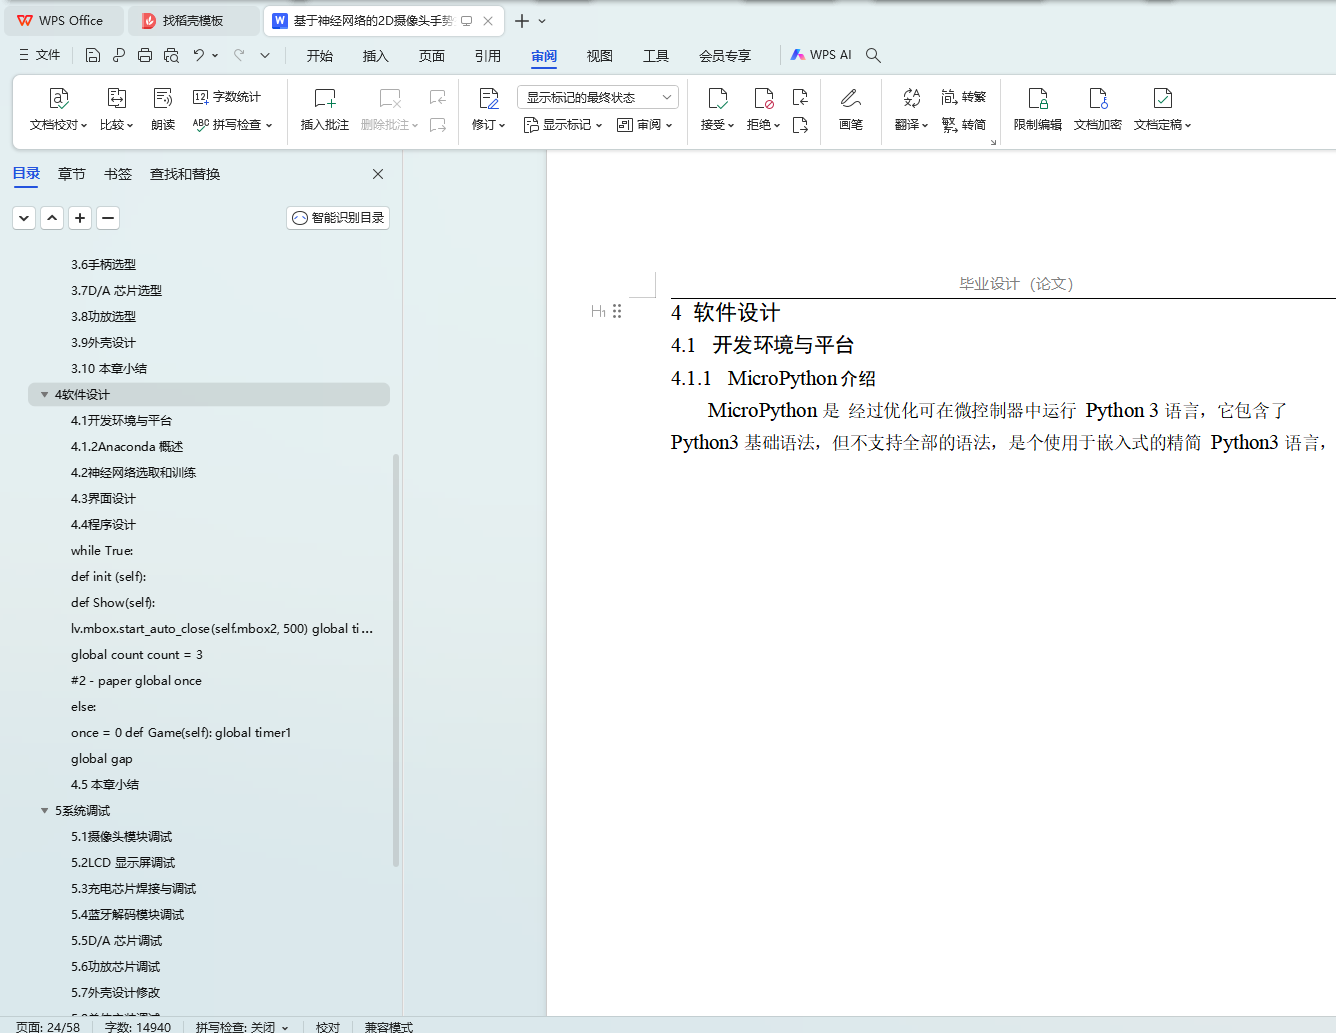
Task: Click the 文档加密 document encryption icon
Action: [x=1098, y=98]
